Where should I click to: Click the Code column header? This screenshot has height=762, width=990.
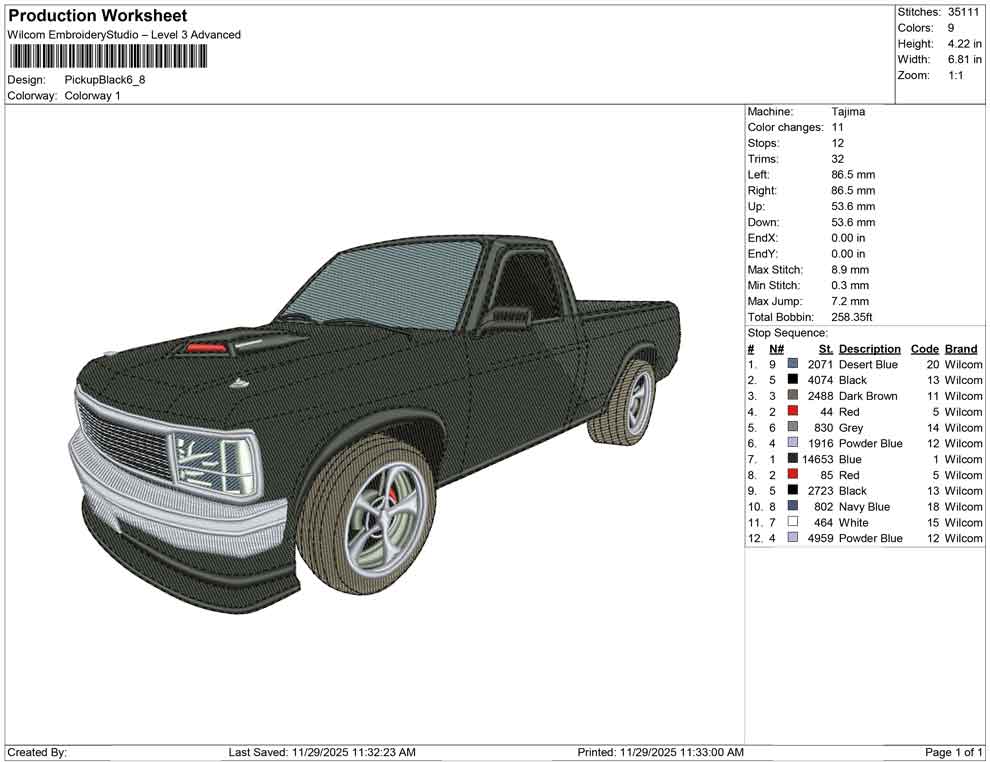925,348
